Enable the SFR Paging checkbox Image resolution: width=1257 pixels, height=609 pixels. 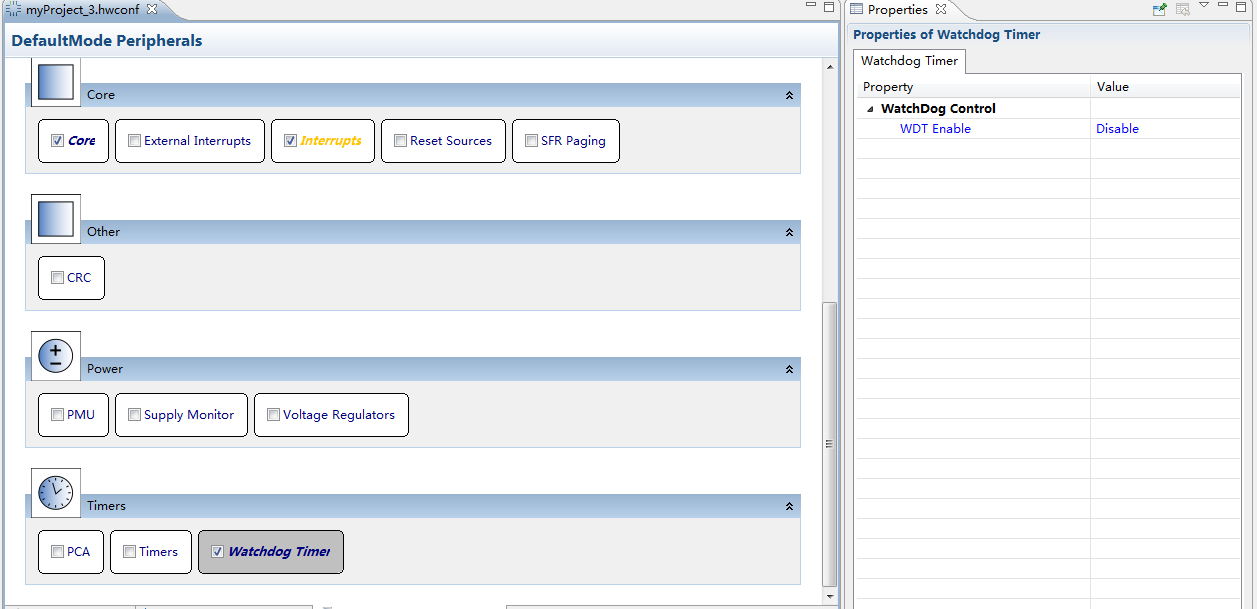pos(531,141)
